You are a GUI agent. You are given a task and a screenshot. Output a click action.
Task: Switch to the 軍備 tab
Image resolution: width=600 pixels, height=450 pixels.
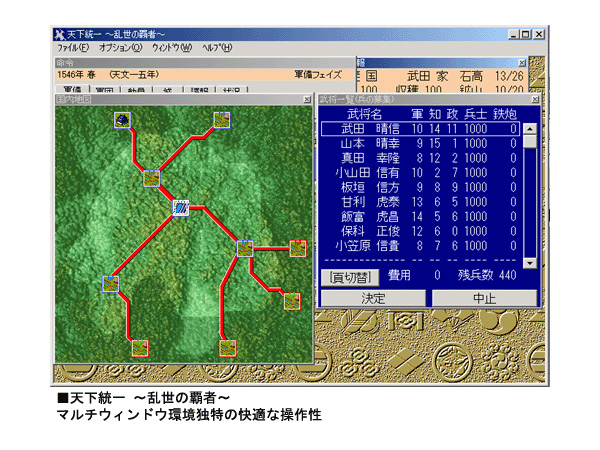pyautogui.click(x=73, y=89)
